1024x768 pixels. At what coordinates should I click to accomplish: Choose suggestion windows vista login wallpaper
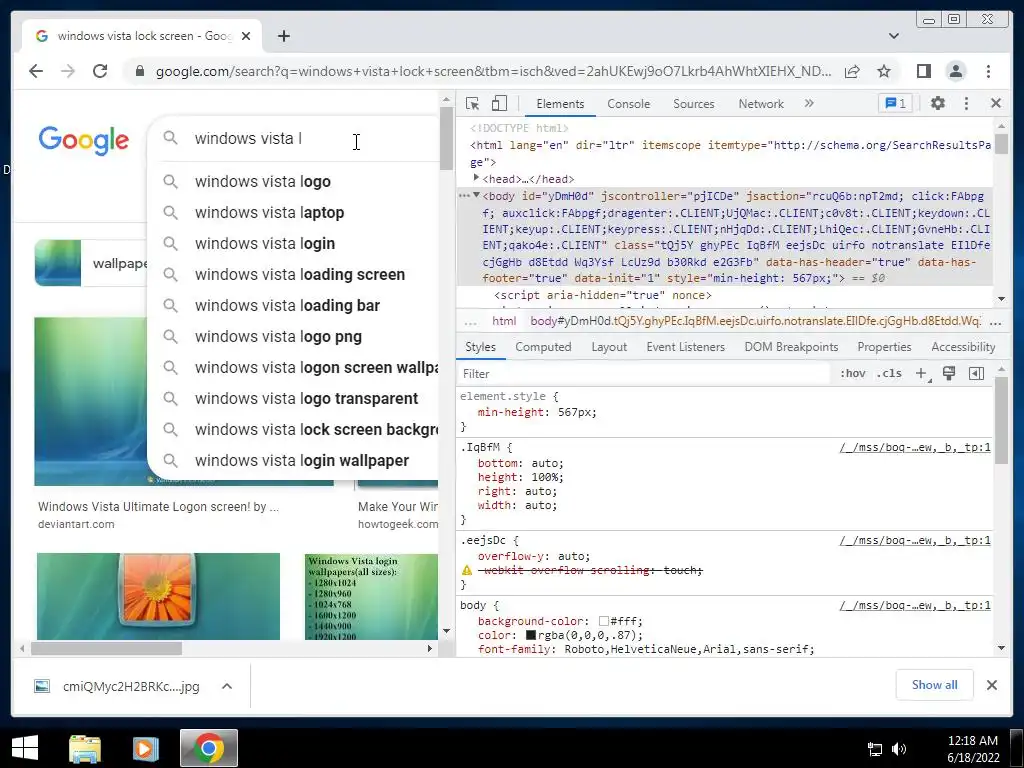(x=302, y=460)
